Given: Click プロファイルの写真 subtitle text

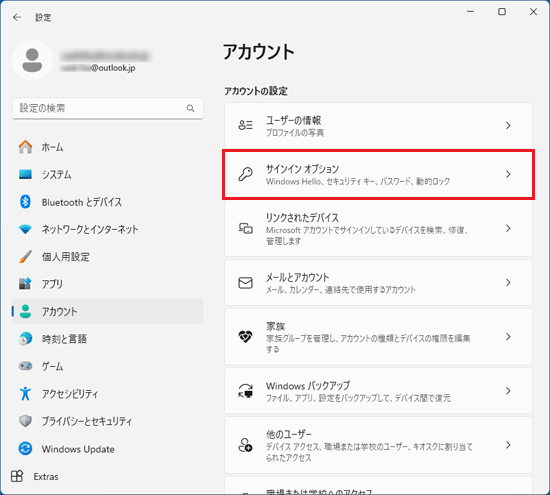Looking at the screenshot, I should (x=295, y=133).
